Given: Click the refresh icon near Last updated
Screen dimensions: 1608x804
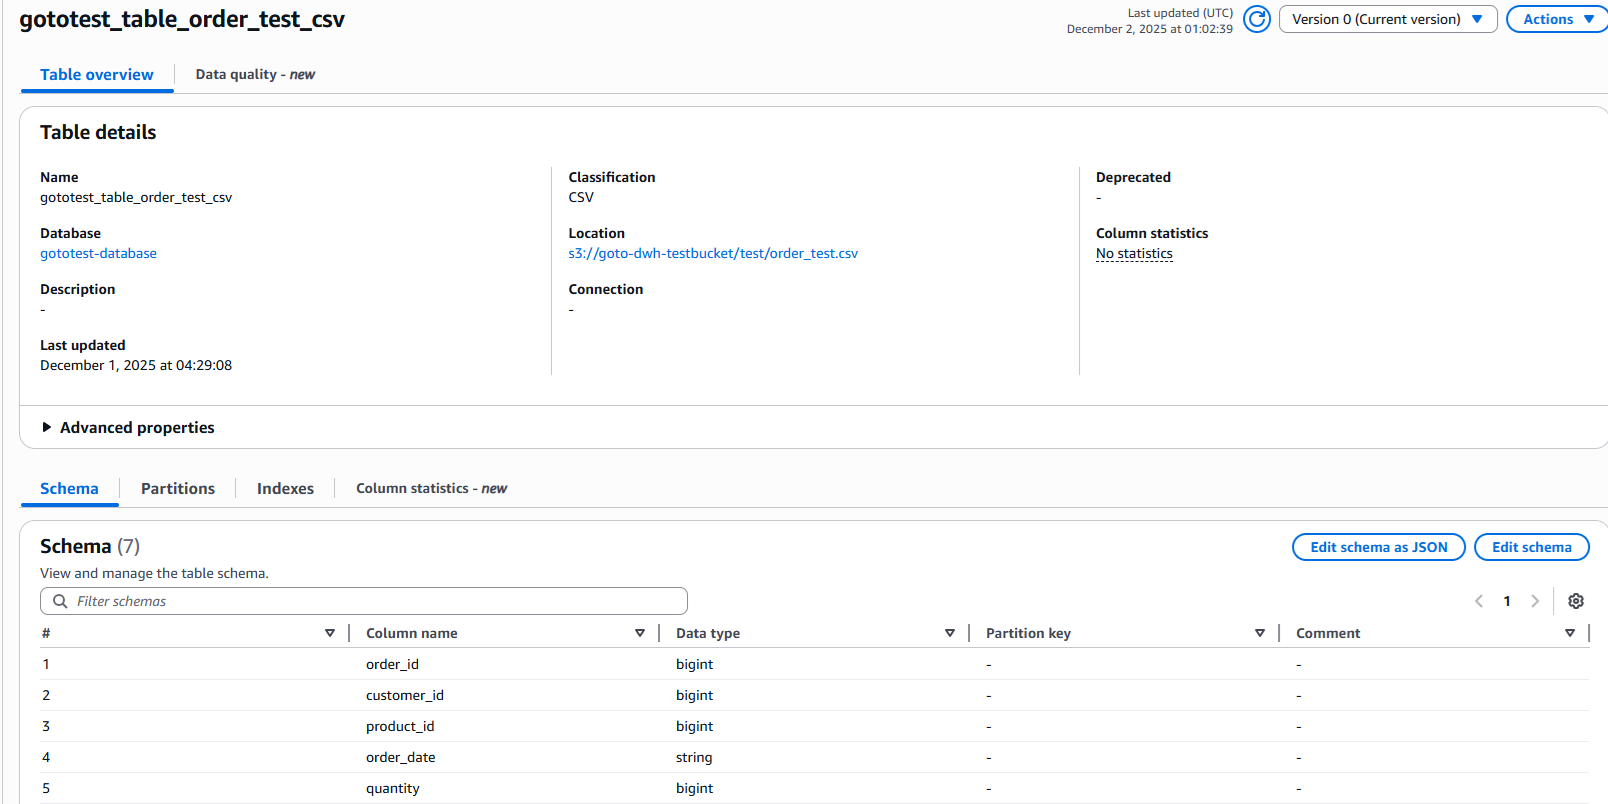Looking at the screenshot, I should 1257,19.
